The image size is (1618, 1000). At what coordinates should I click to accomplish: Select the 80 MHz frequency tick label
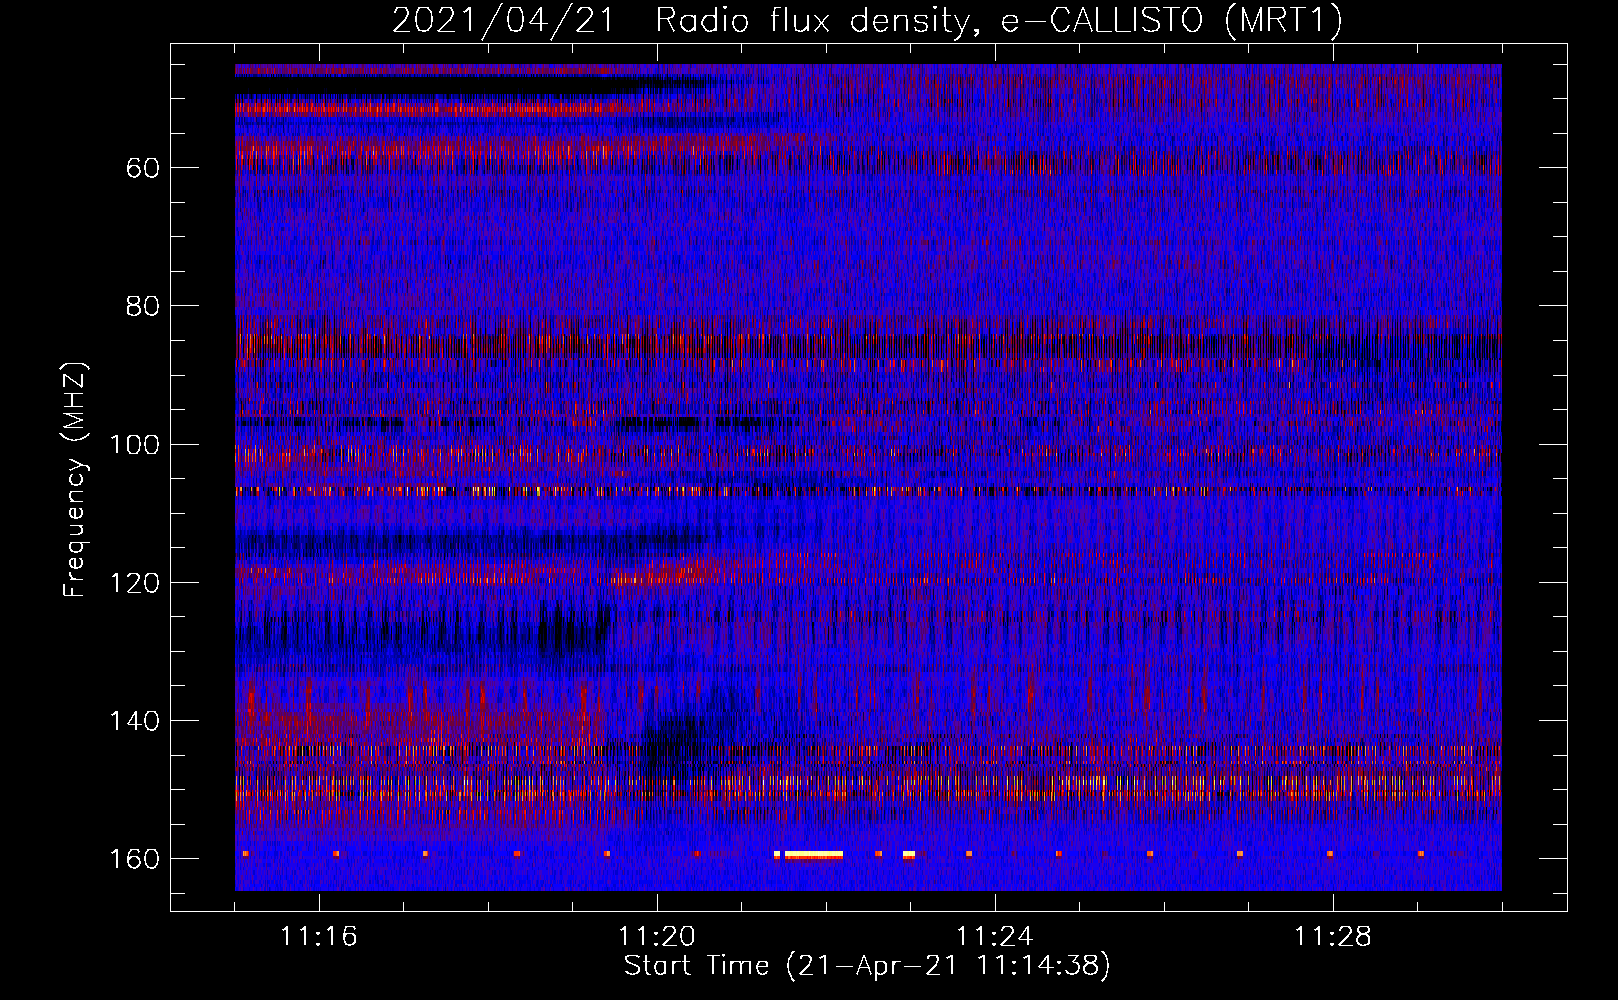[143, 305]
